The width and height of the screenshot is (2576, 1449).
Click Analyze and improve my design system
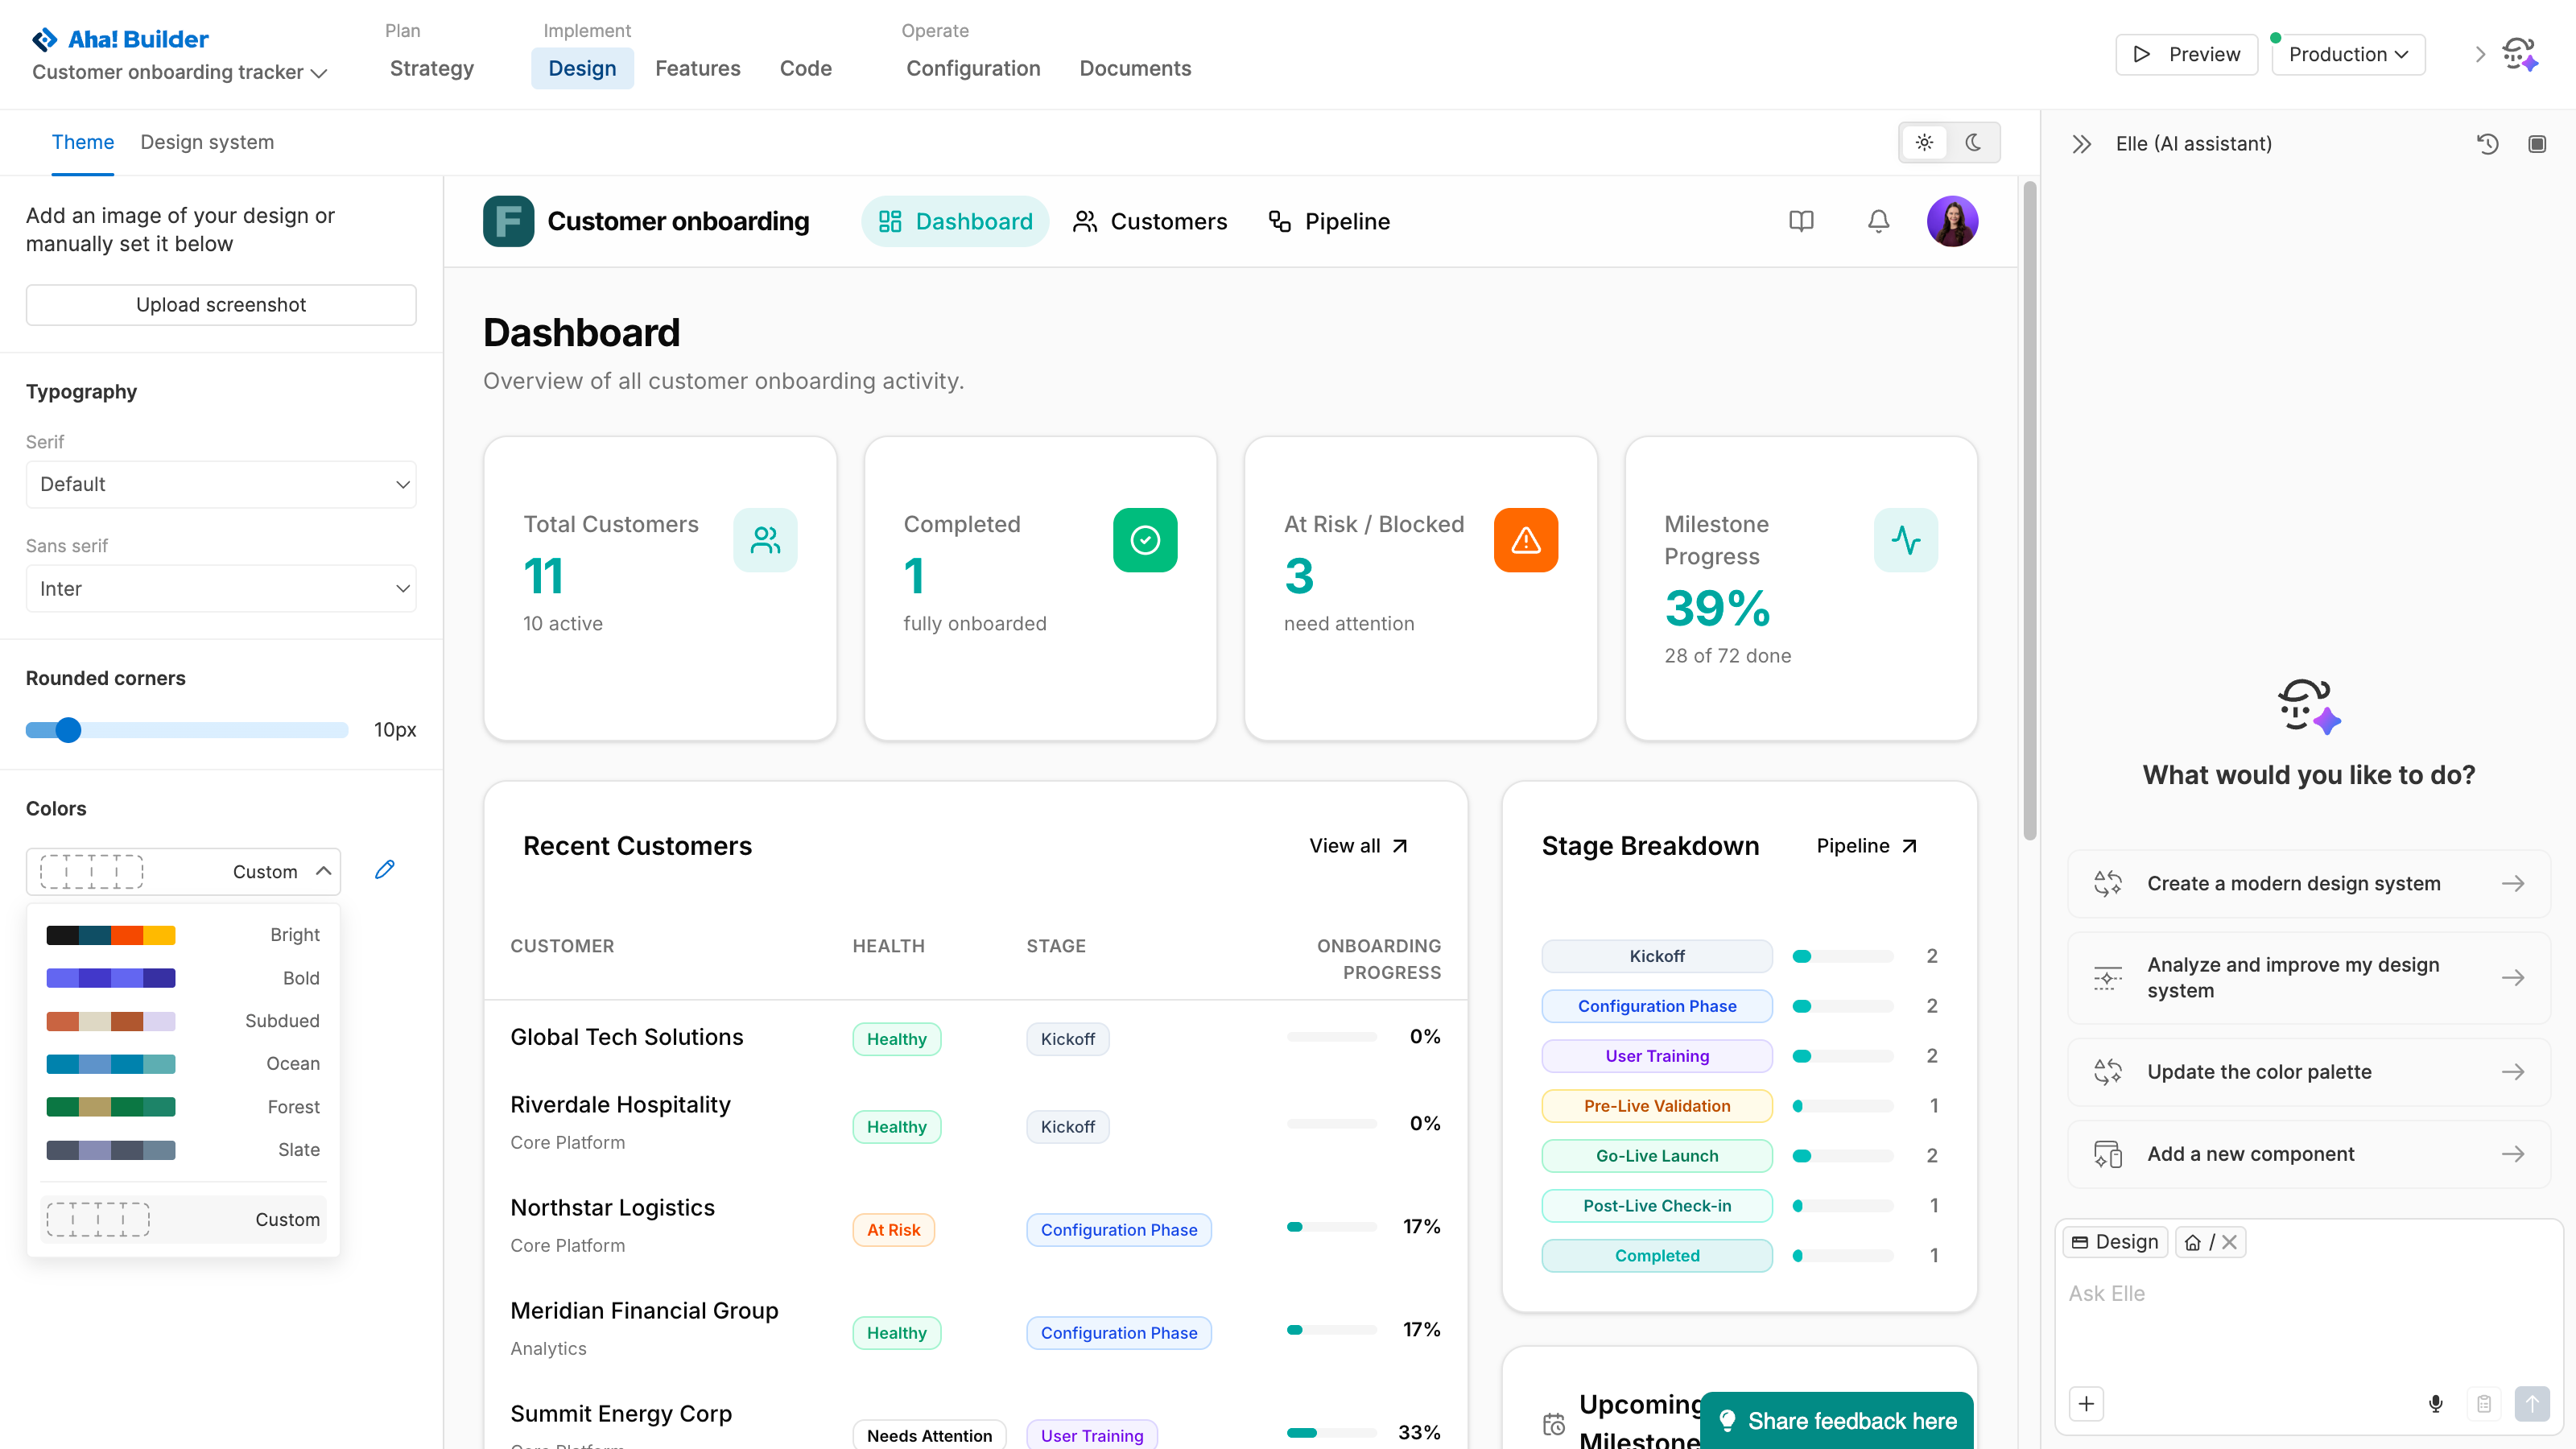click(x=2309, y=978)
